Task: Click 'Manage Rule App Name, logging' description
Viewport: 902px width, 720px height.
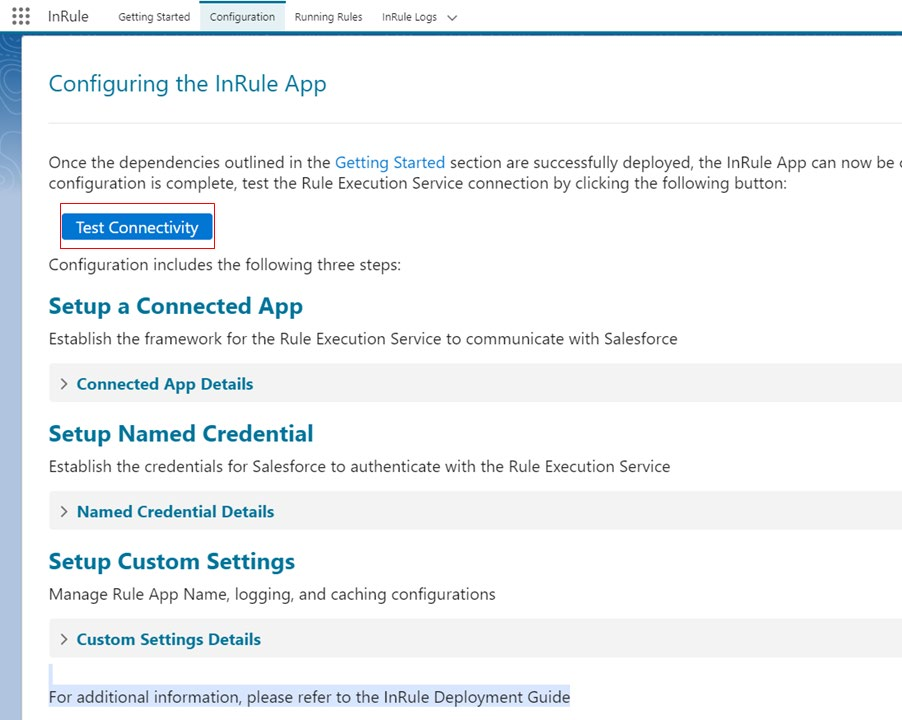Action: (x=272, y=594)
